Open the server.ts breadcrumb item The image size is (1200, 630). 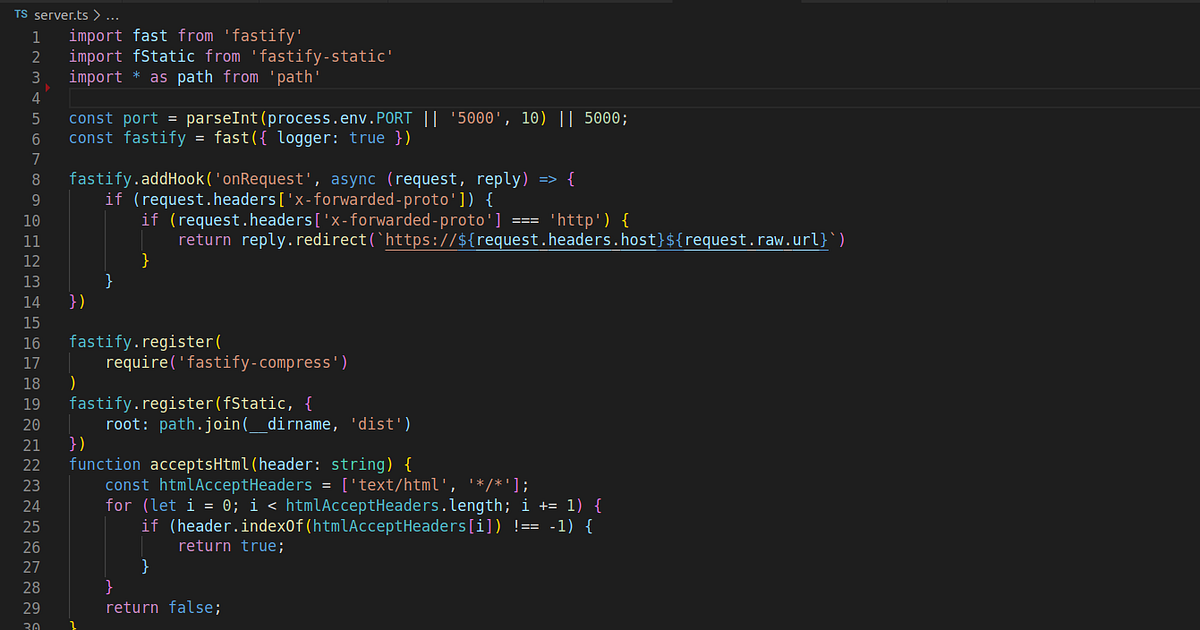tap(60, 14)
